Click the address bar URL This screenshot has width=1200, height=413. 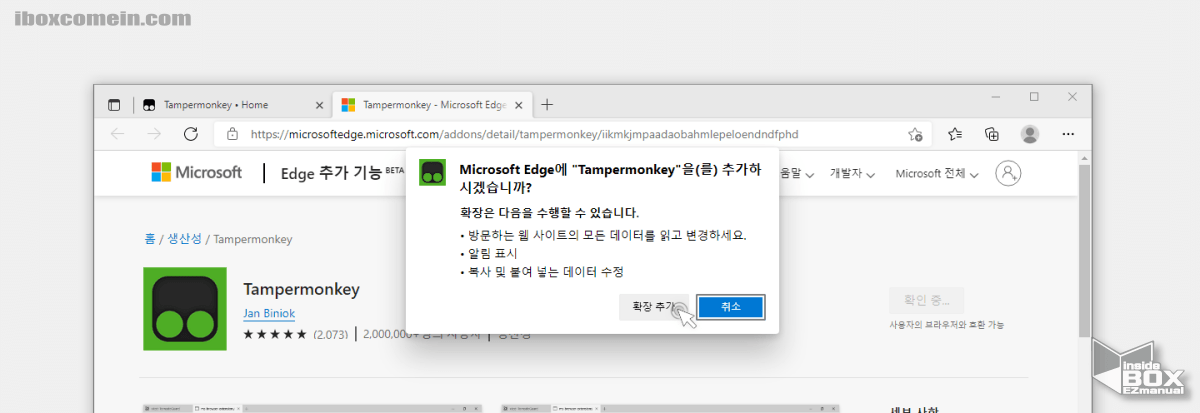(x=524, y=134)
